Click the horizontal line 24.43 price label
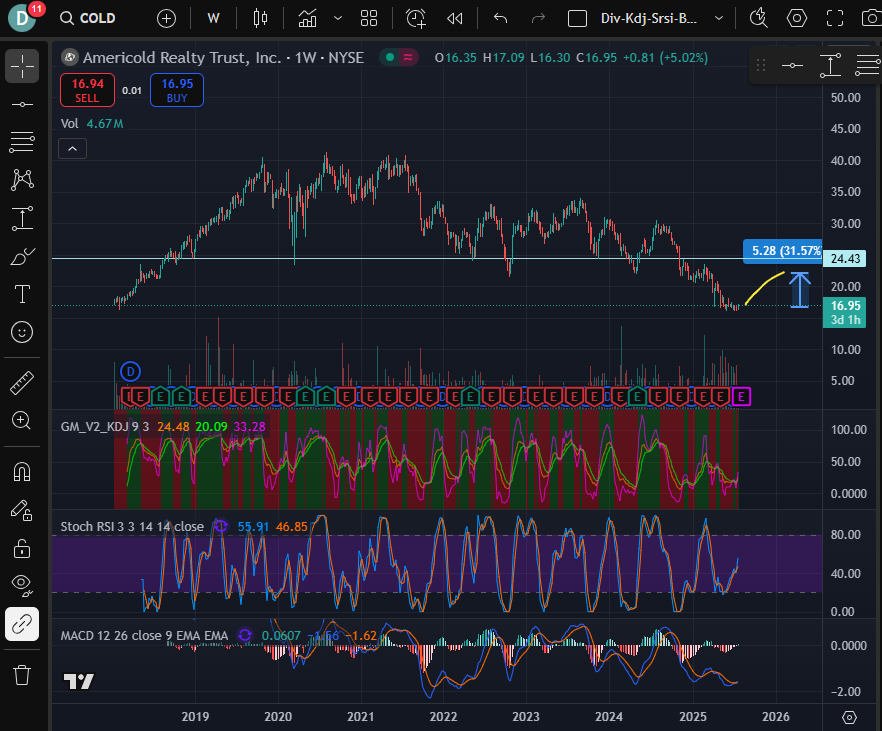 [x=845, y=259]
